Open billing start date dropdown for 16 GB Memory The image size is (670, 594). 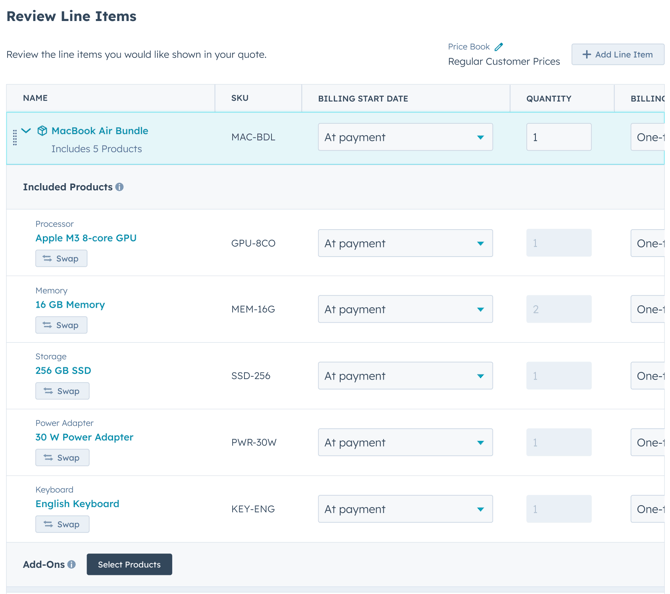click(404, 310)
